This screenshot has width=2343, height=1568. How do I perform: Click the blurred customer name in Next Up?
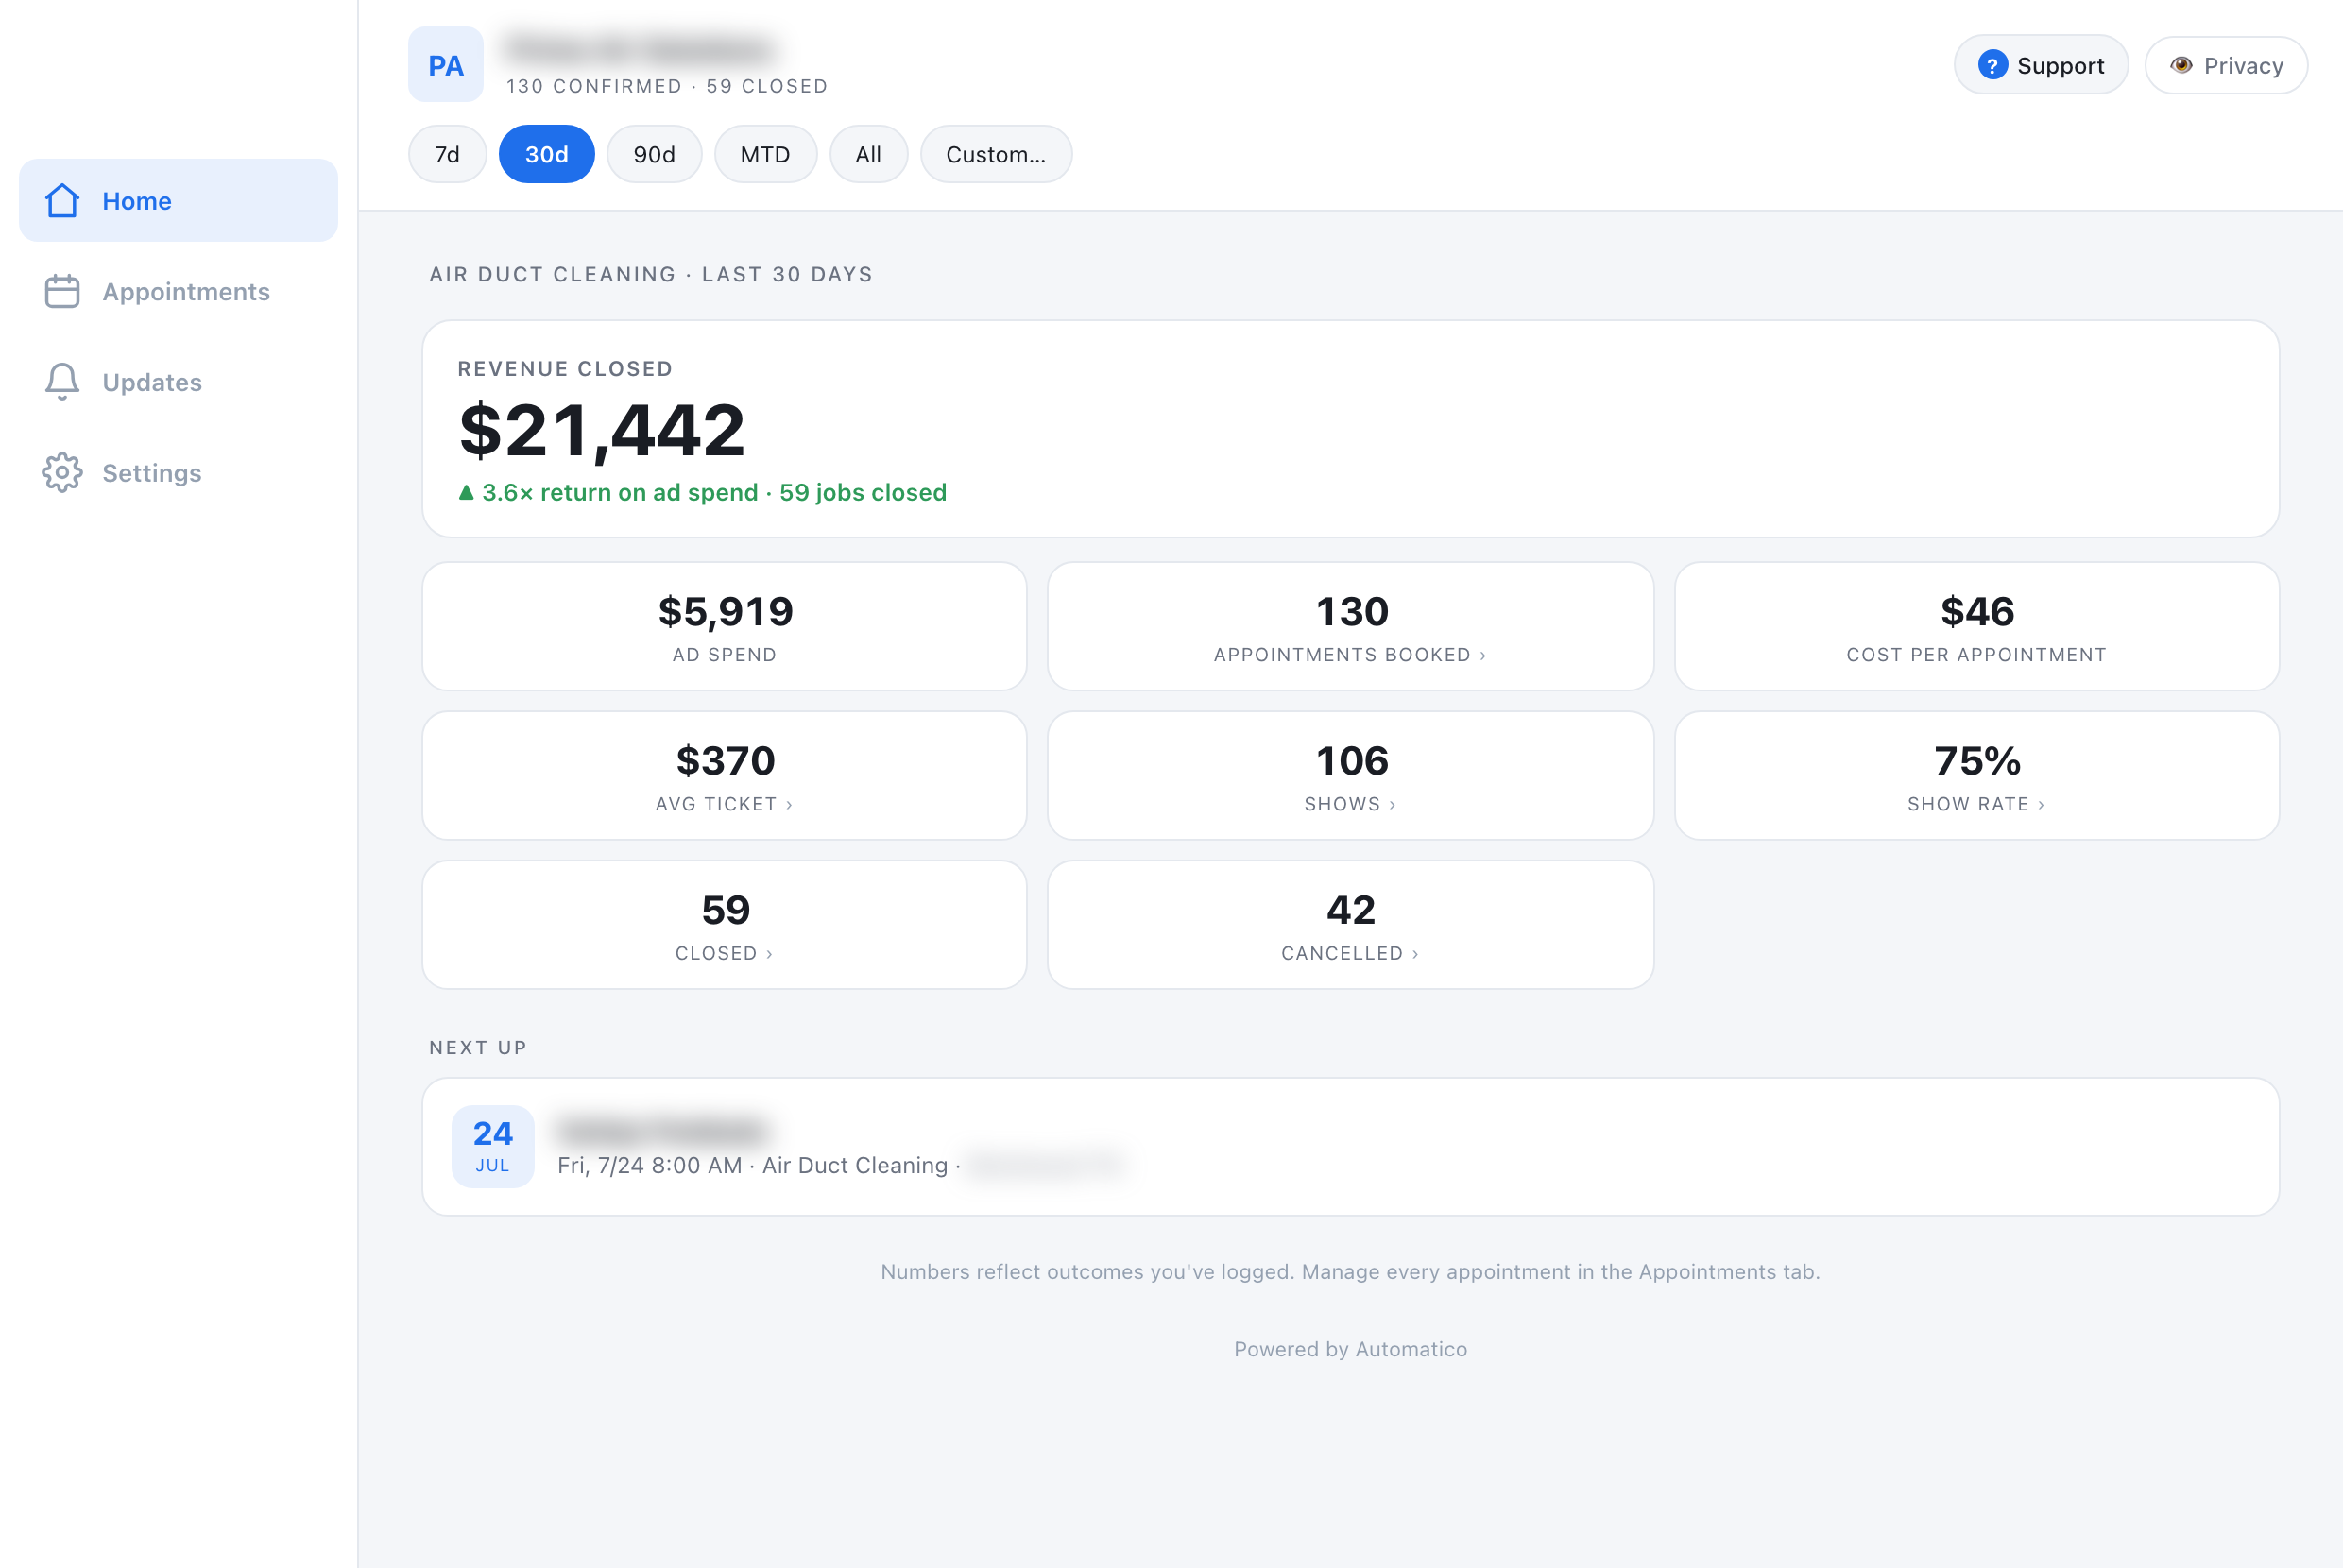click(x=663, y=1130)
